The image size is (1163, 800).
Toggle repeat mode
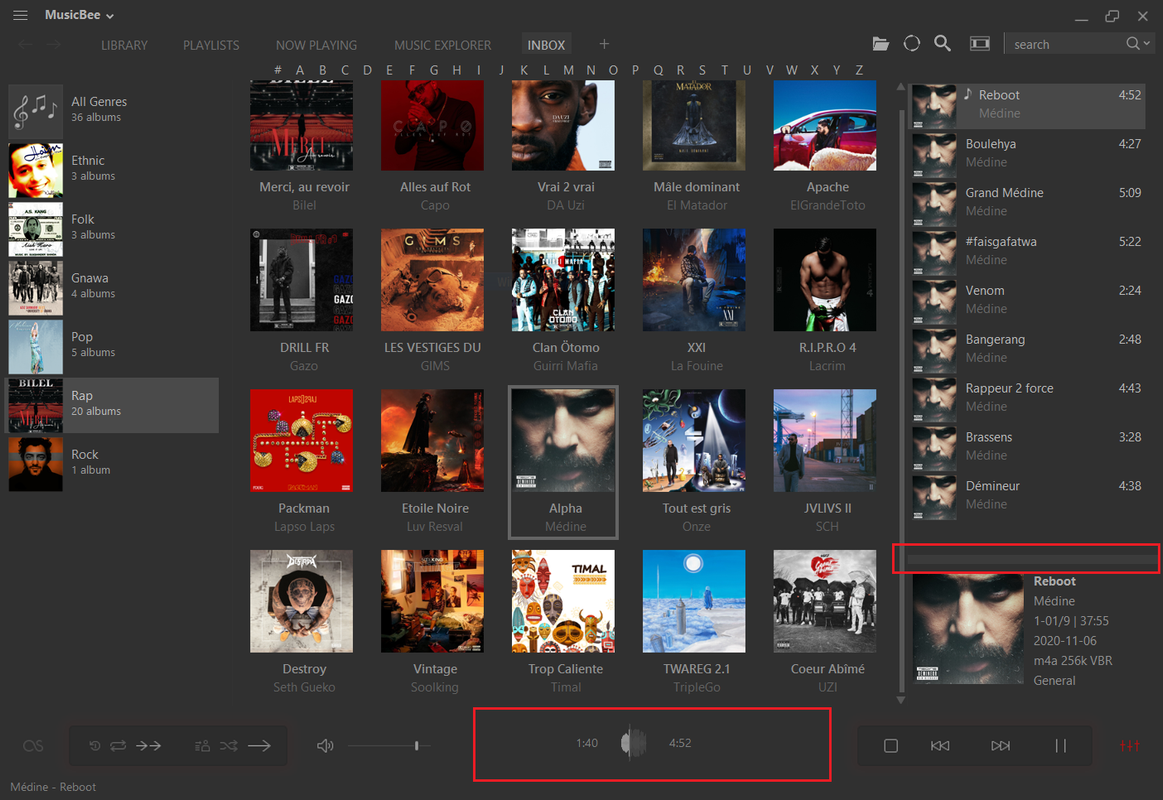[118, 746]
